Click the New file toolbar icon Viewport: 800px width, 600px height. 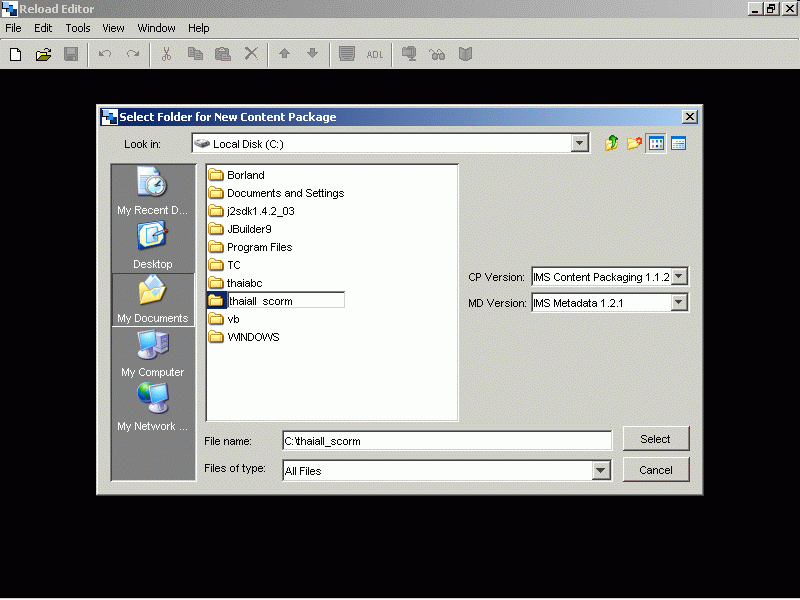coord(15,54)
